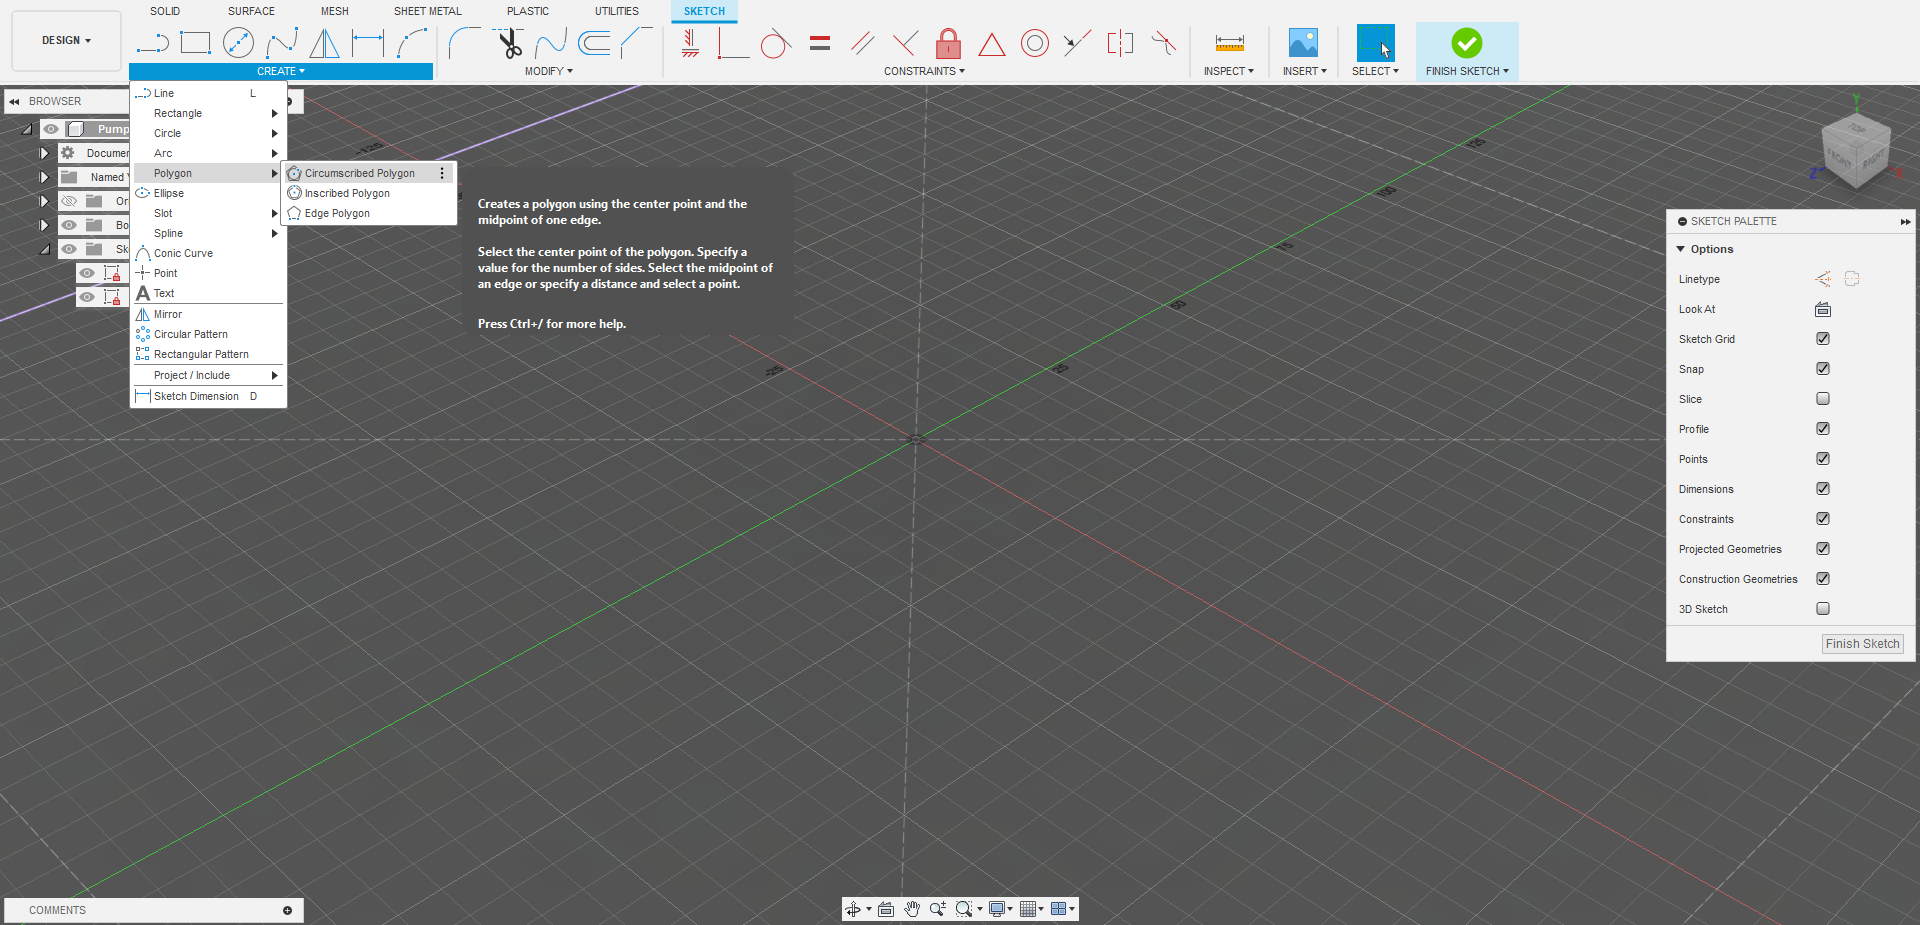This screenshot has height=925, width=1920.
Task: Activate the Fit Point Spline toolbar icon
Action: pos(282,43)
